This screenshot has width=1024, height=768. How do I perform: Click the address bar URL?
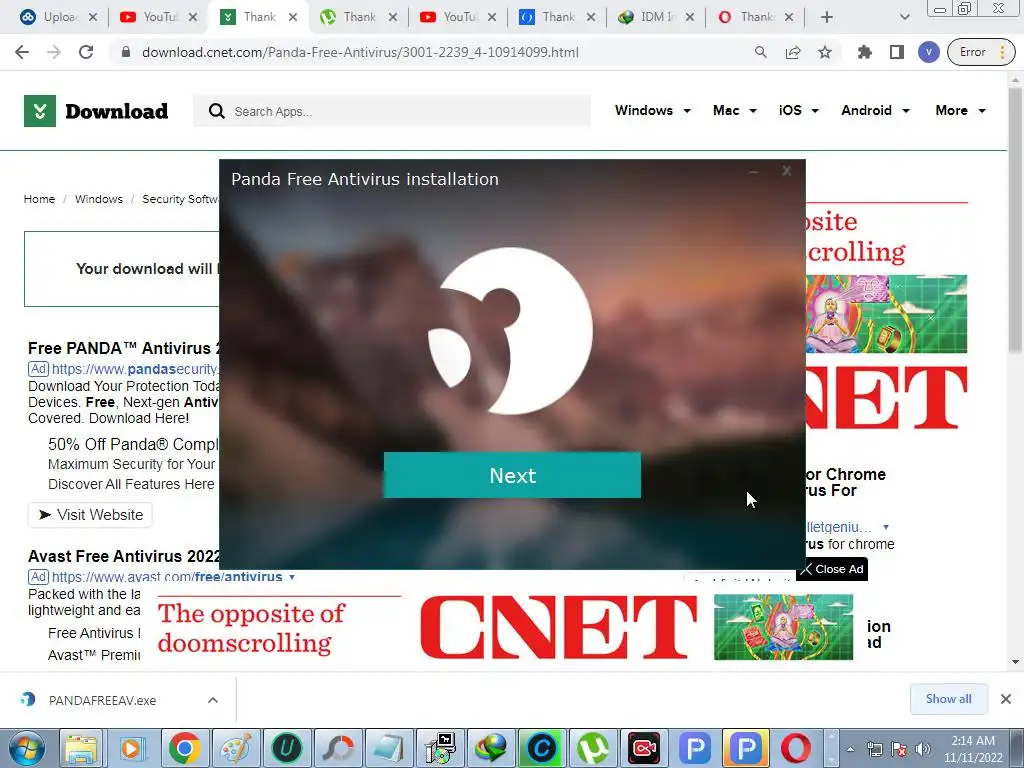coord(360,52)
